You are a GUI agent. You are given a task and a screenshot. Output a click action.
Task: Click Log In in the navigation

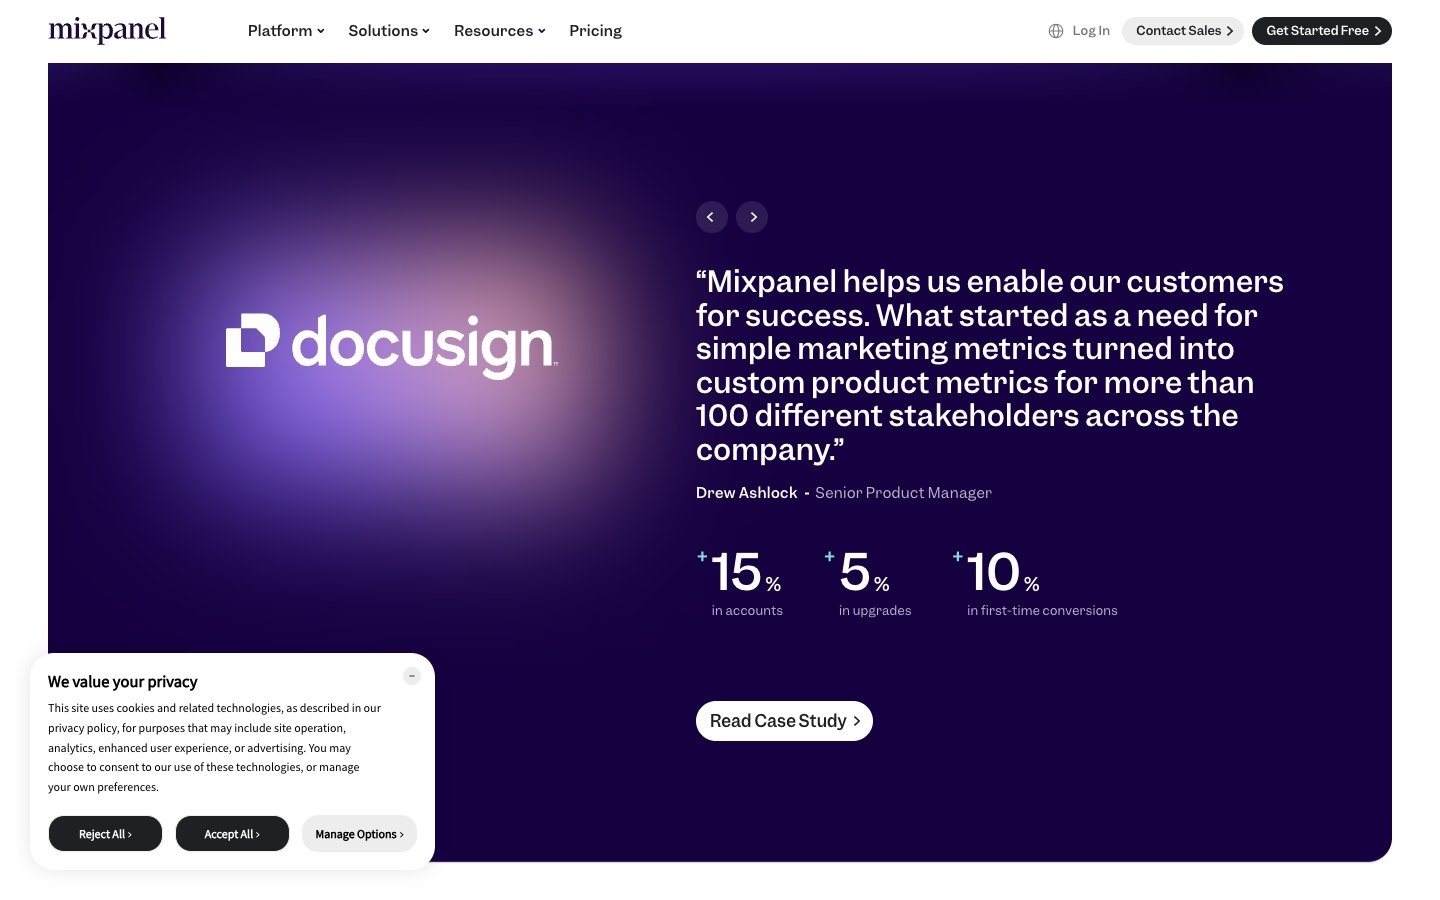tap(1091, 31)
